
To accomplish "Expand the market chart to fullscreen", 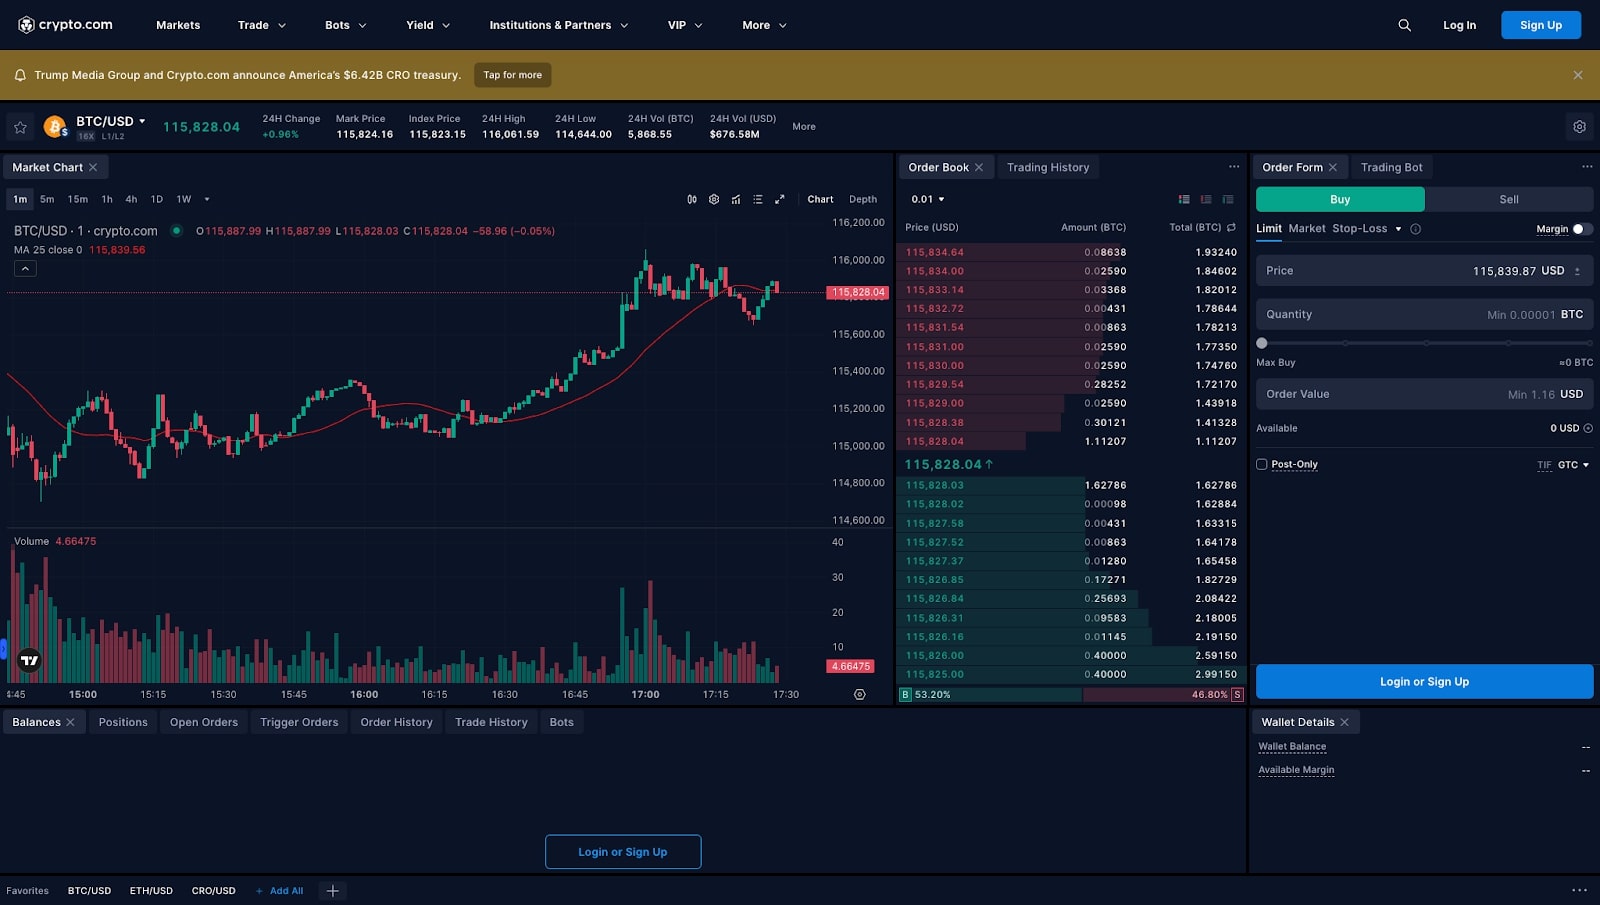I will (x=780, y=199).
